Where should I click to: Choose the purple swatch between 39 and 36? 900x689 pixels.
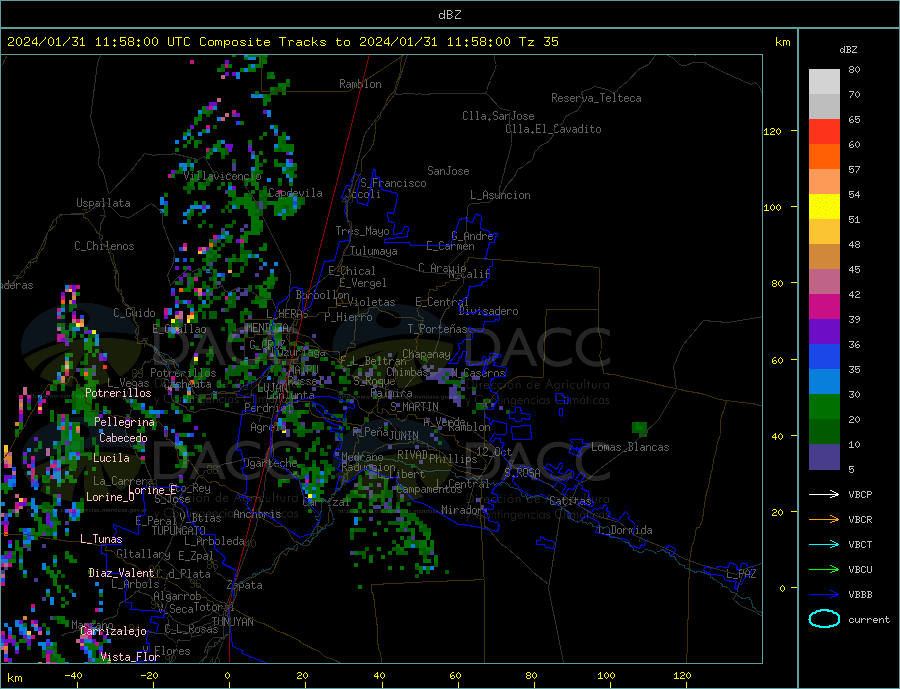click(824, 332)
